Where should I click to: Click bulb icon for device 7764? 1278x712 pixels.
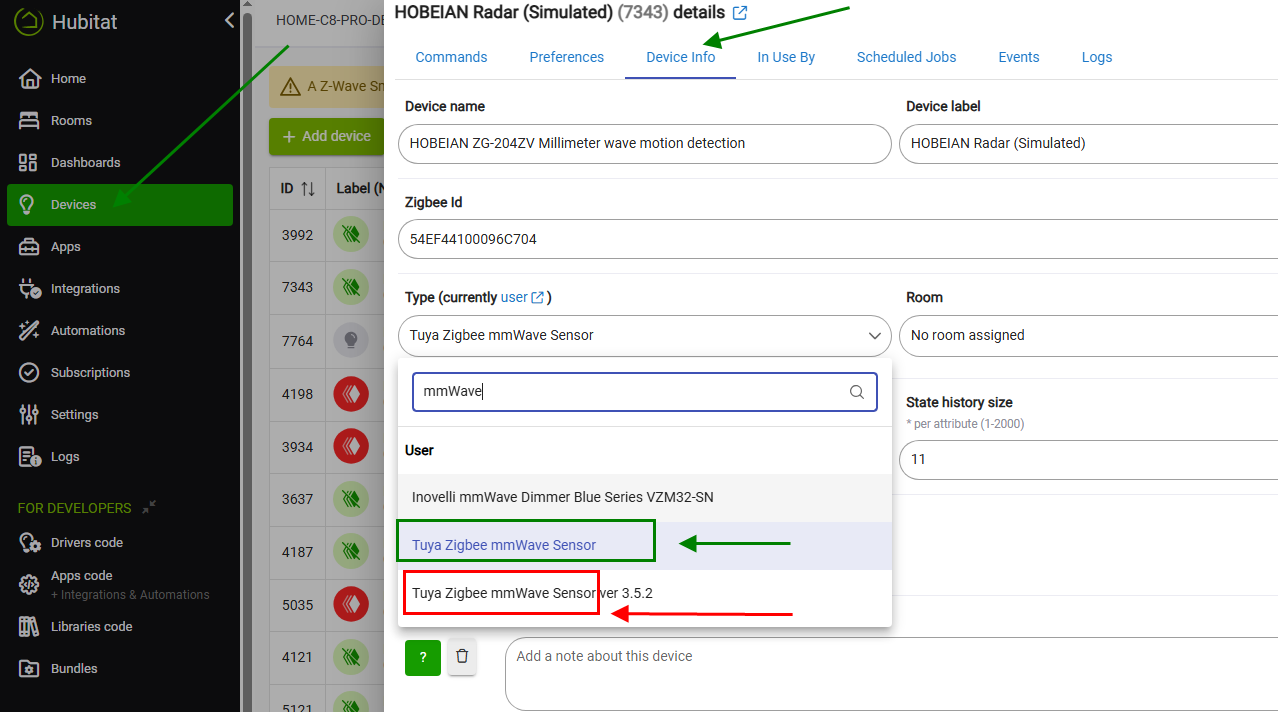(x=351, y=341)
